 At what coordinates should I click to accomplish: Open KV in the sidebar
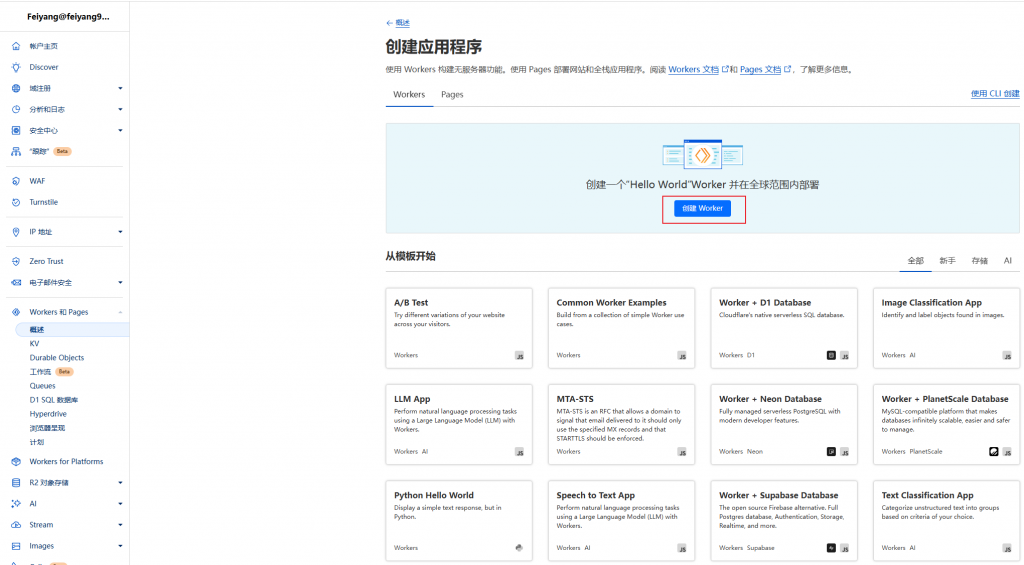click(x=35, y=344)
